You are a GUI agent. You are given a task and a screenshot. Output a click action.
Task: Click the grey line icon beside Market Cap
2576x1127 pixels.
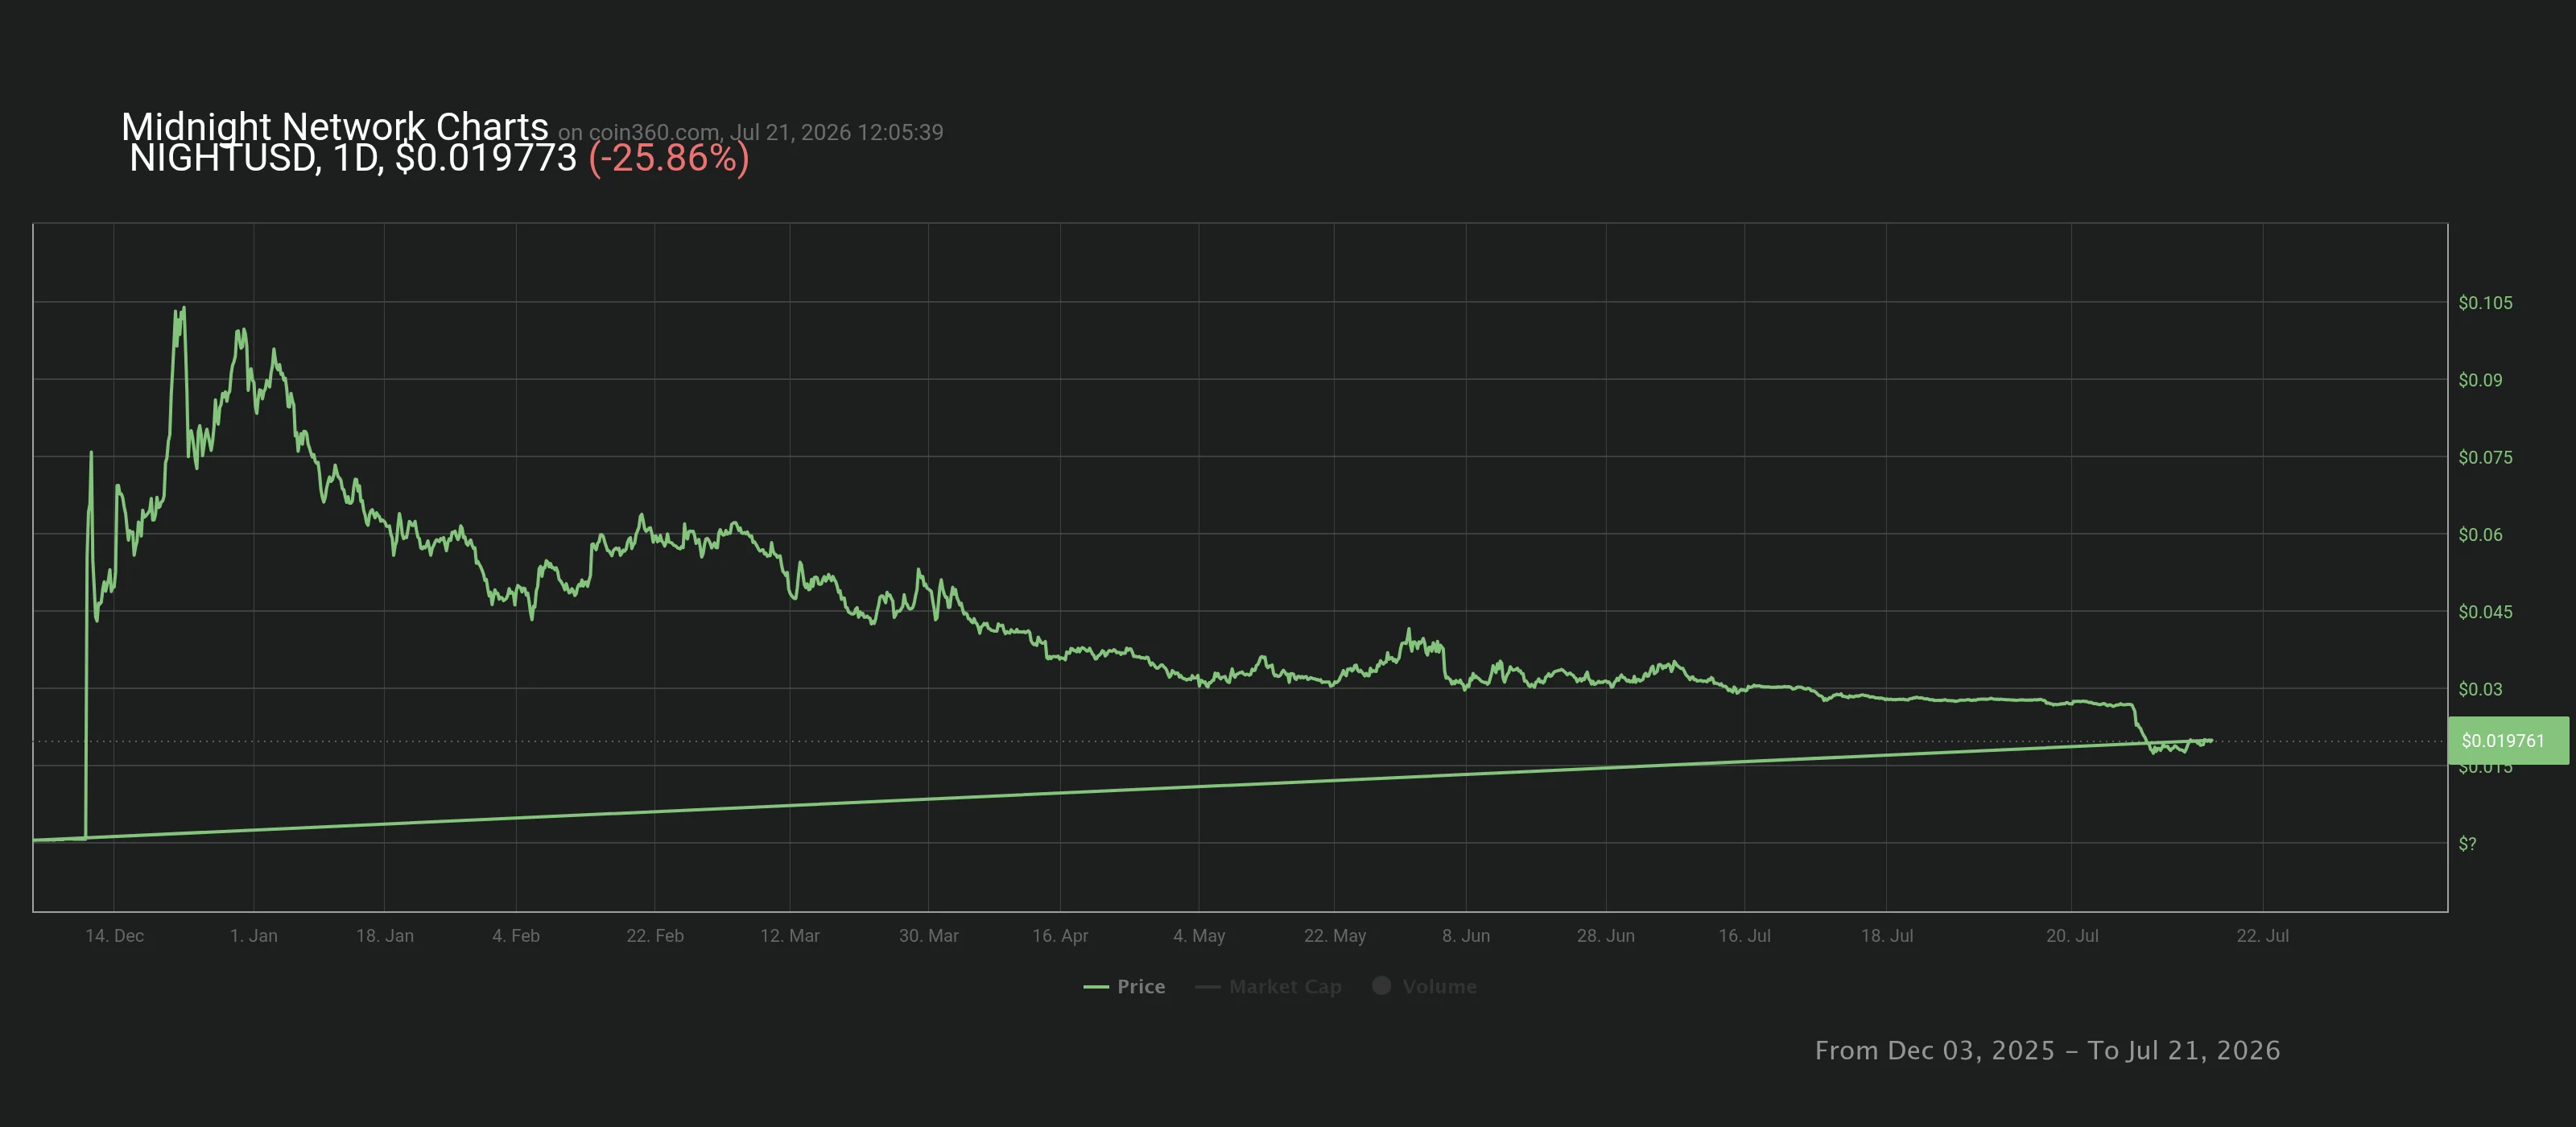point(1208,987)
